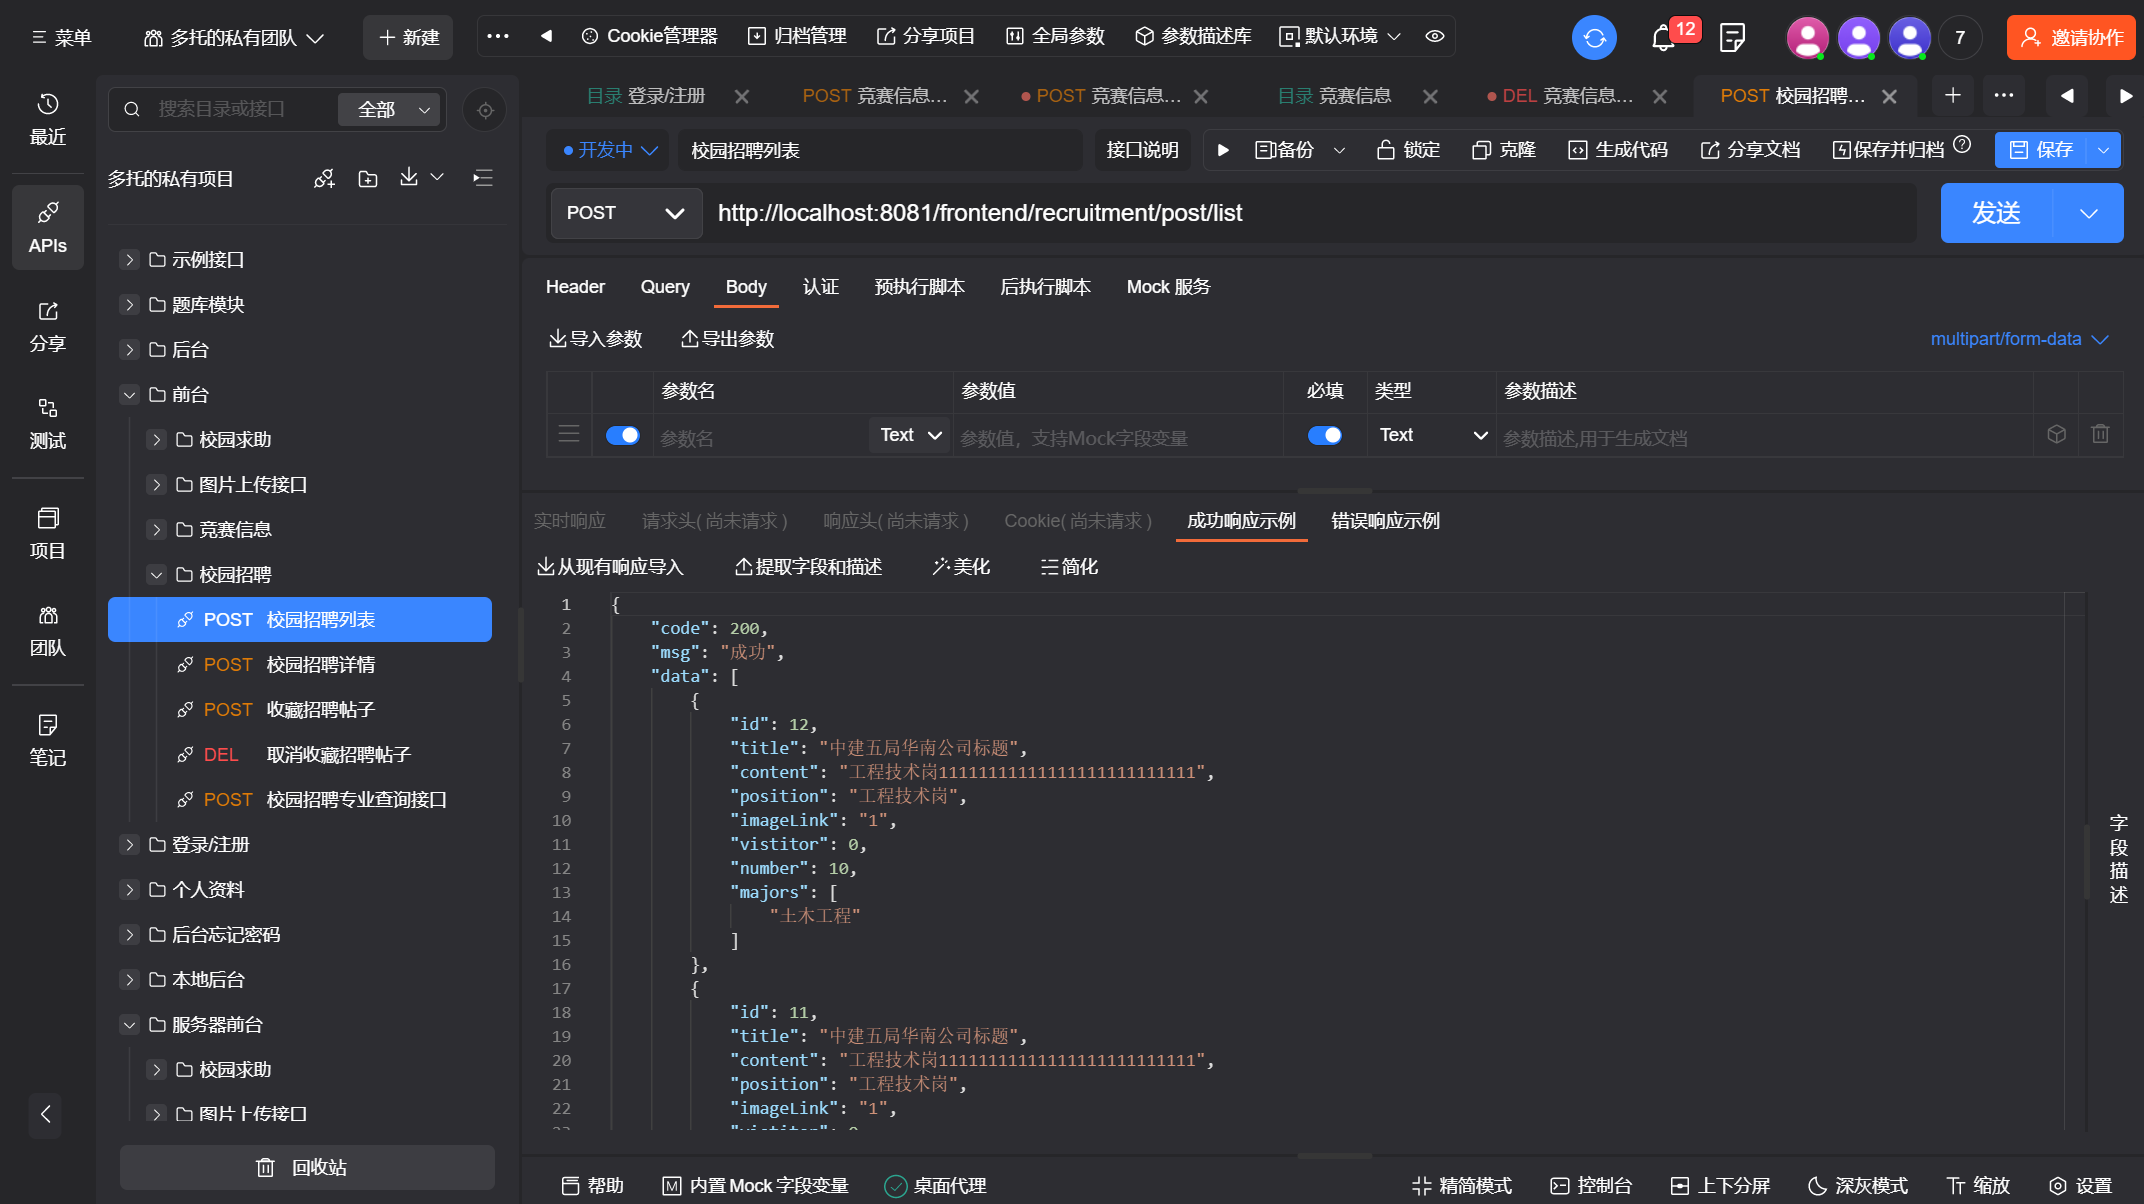Toggle the parameter enable switch
The width and height of the screenshot is (2144, 1204).
coord(622,435)
